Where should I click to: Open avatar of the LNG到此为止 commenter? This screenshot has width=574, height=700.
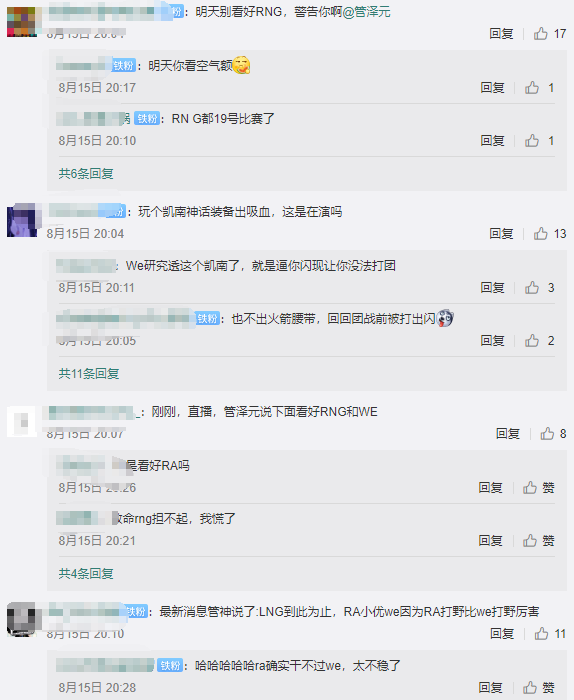pyautogui.click(x=22, y=620)
